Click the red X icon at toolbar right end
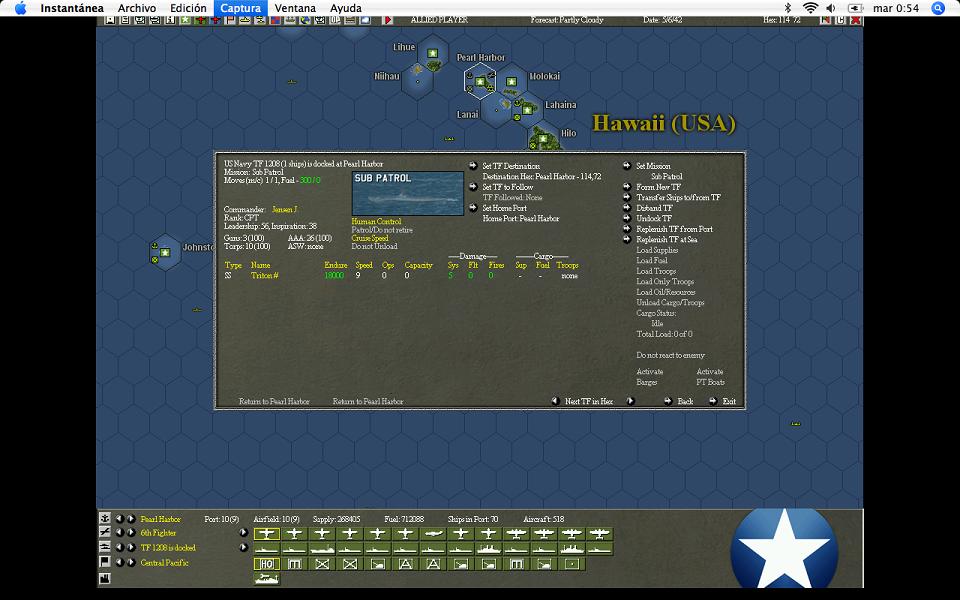Viewport: 960px width, 600px height. (x=856, y=20)
